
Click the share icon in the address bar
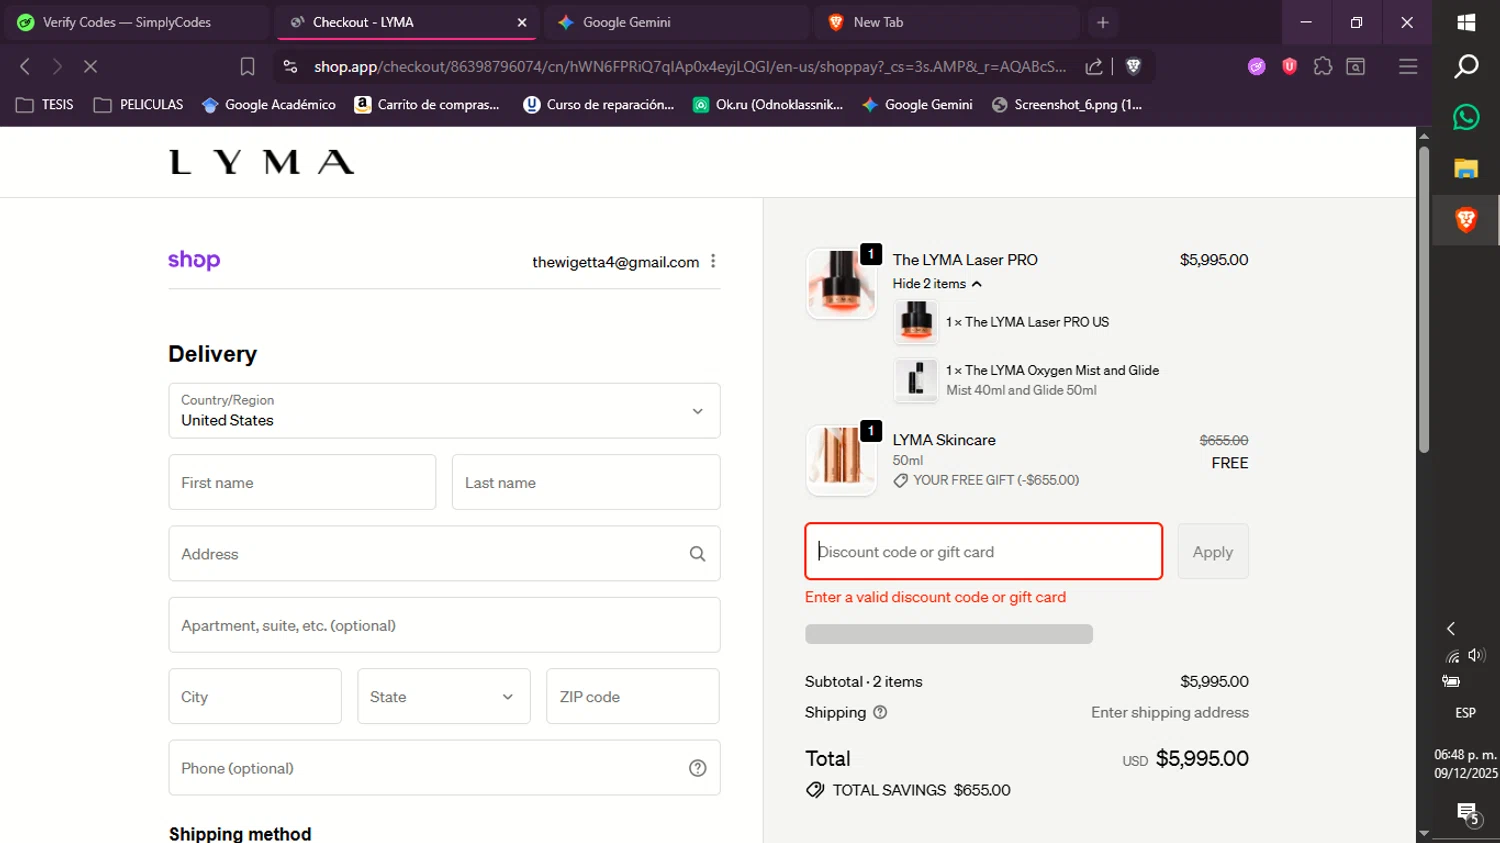point(1094,67)
